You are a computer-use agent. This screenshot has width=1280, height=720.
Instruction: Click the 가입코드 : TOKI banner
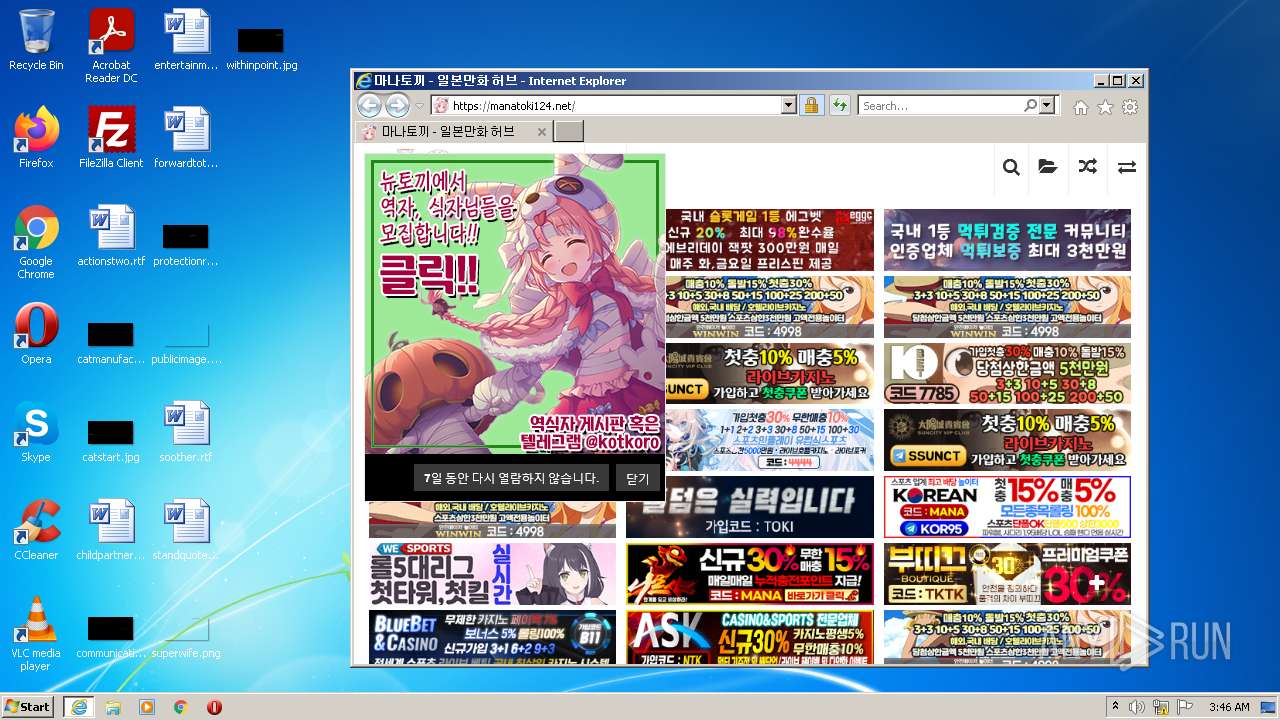pyautogui.click(x=749, y=507)
